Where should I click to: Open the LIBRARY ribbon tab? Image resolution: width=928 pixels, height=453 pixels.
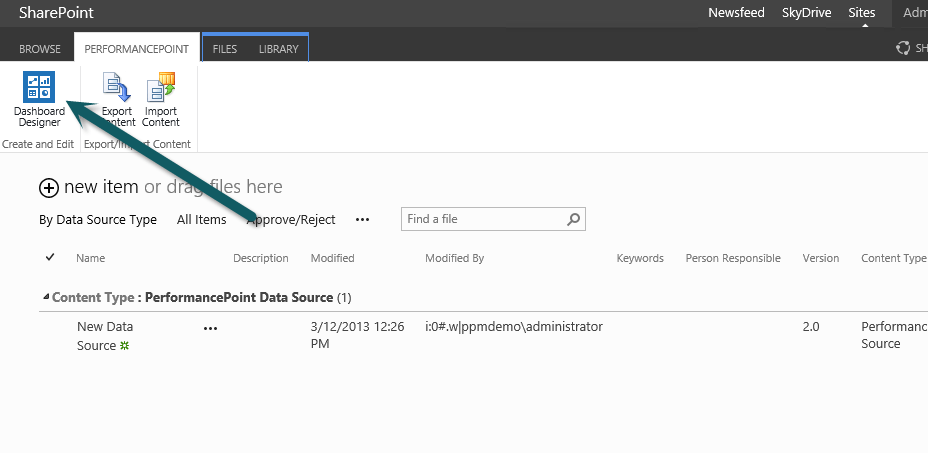click(279, 49)
